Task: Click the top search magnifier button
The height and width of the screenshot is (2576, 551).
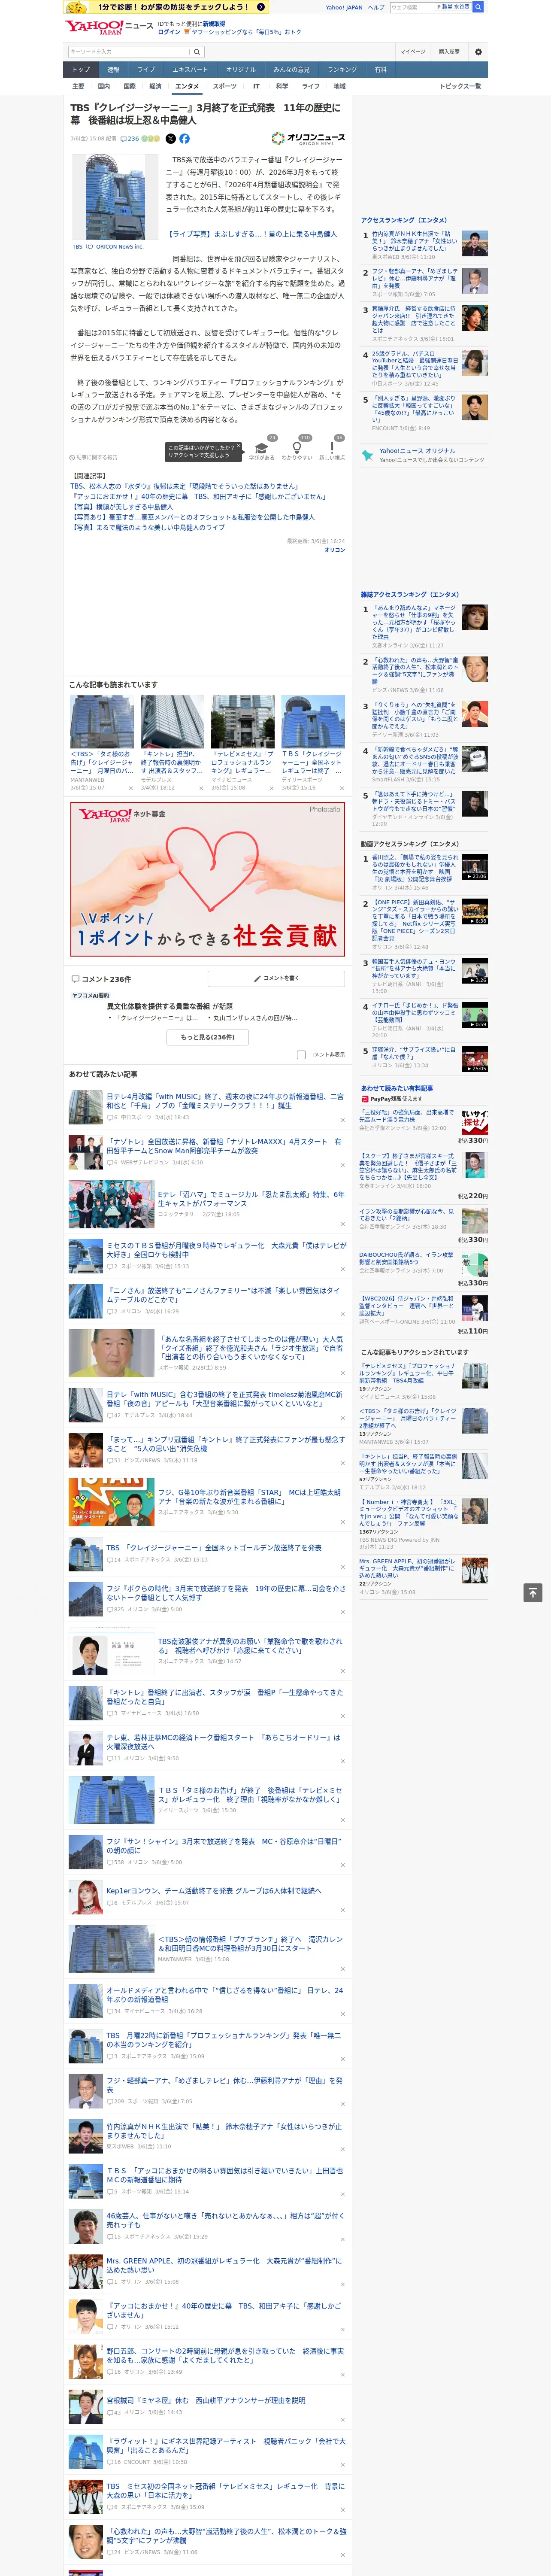Action: point(478,7)
